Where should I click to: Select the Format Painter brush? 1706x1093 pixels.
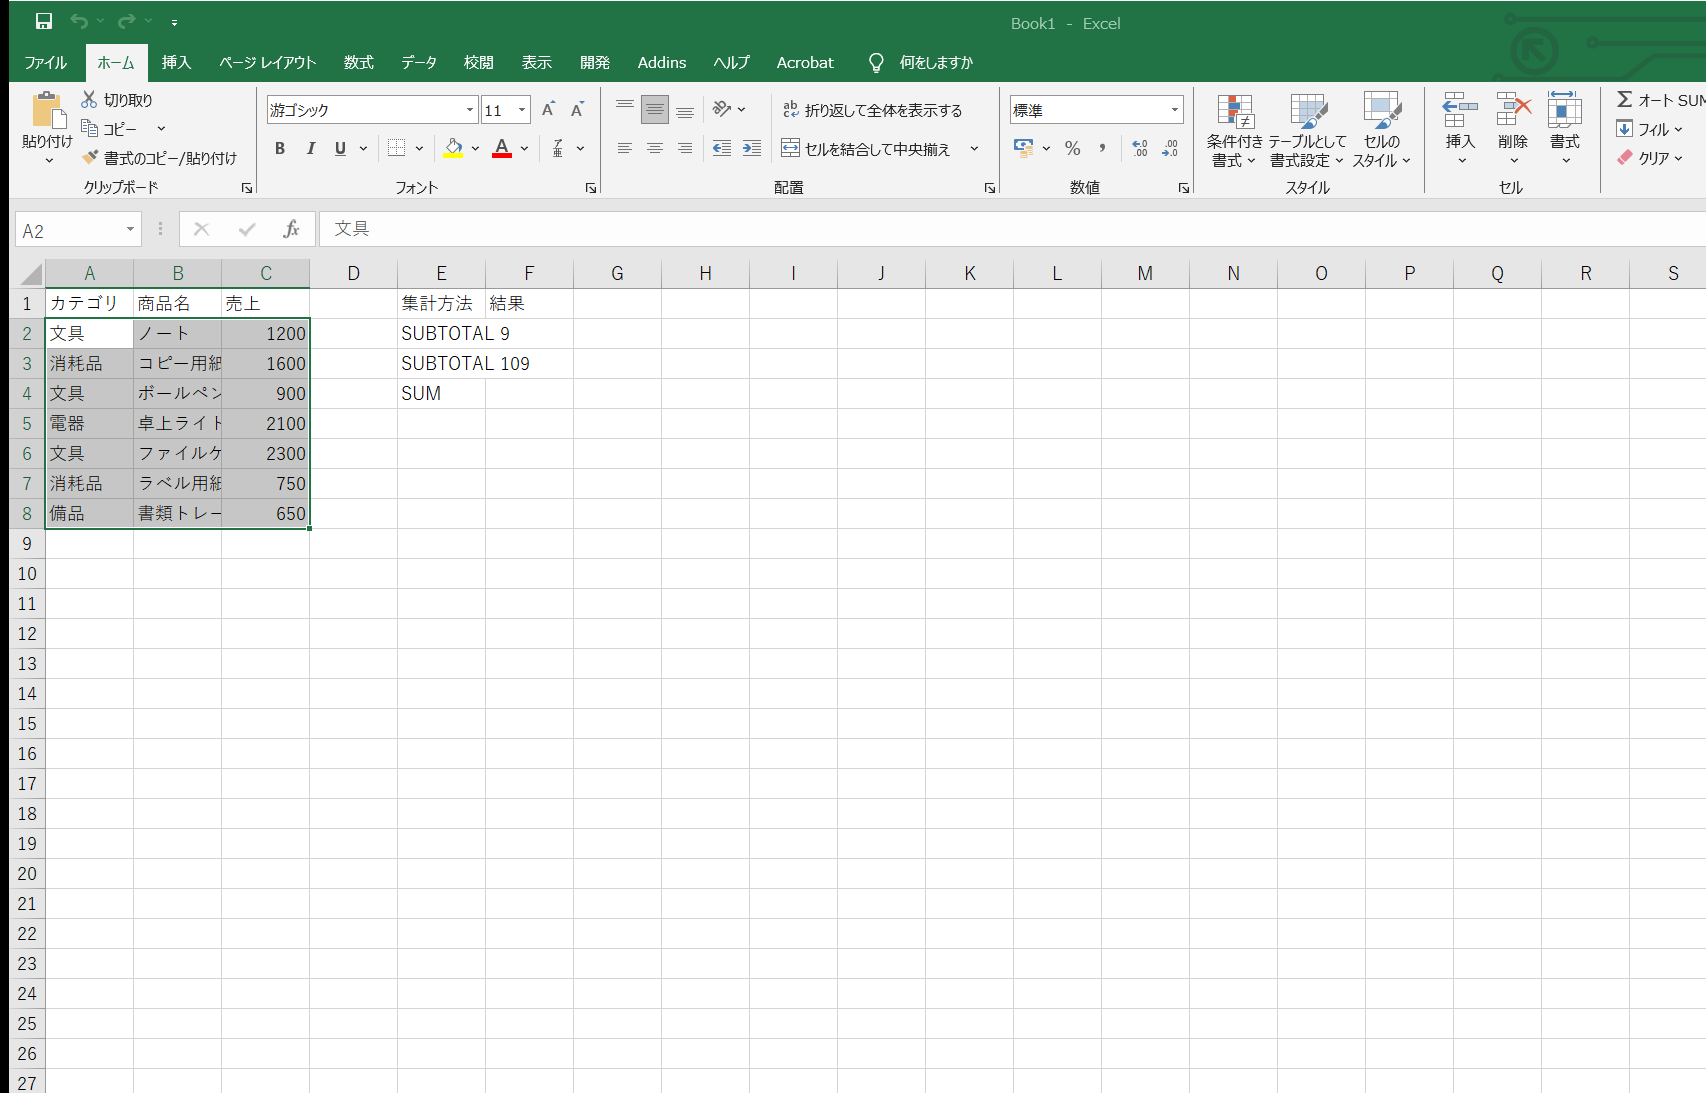click(x=91, y=157)
